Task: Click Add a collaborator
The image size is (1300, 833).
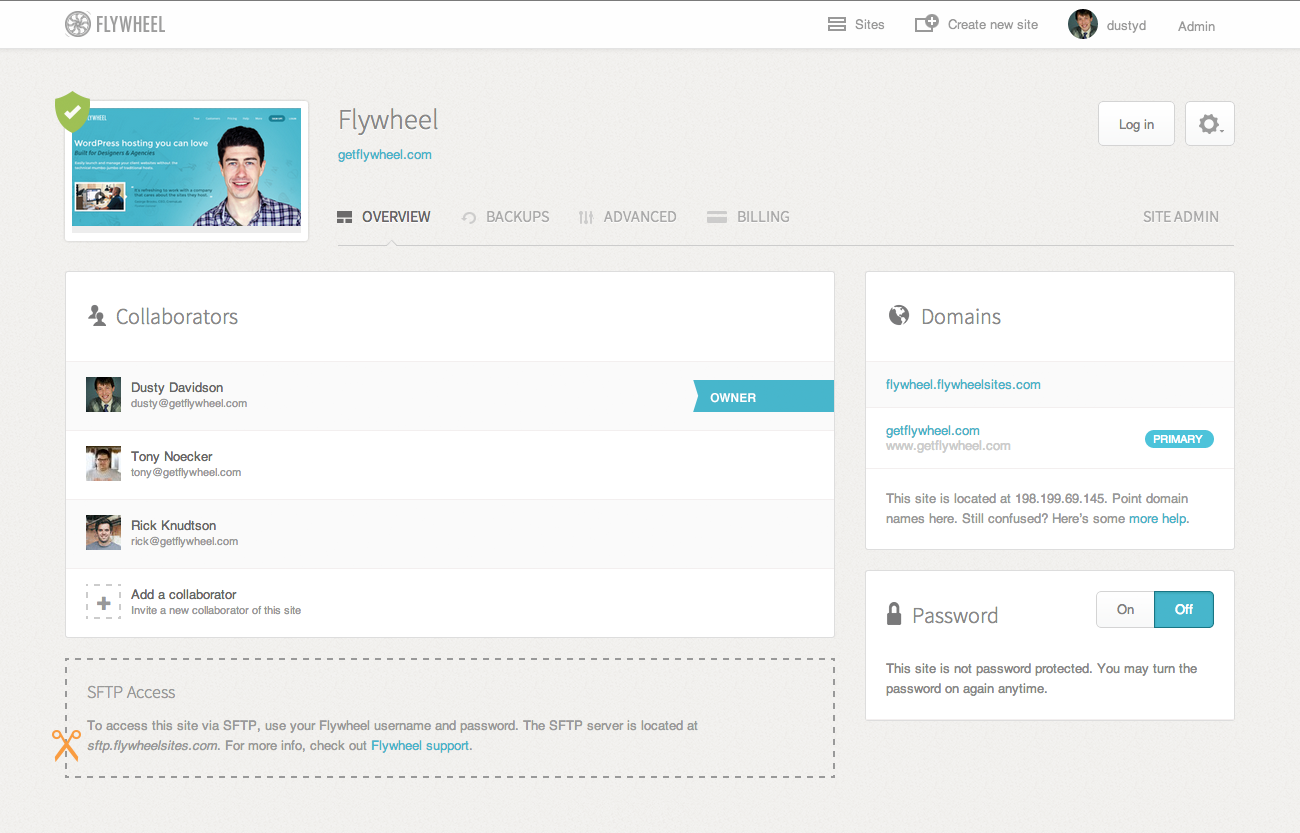Action: [184, 594]
